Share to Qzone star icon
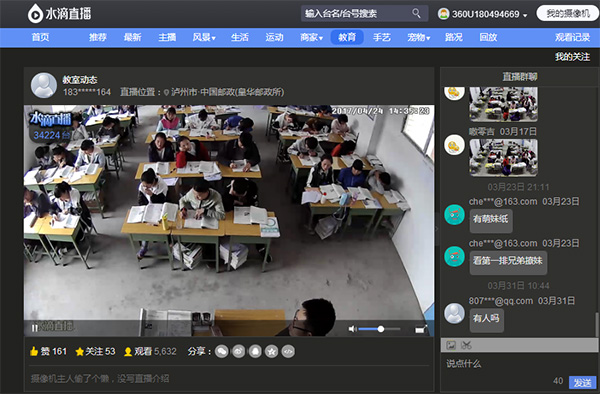Viewport: 600px width, 394px height. pyautogui.click(x=272, y=352)
